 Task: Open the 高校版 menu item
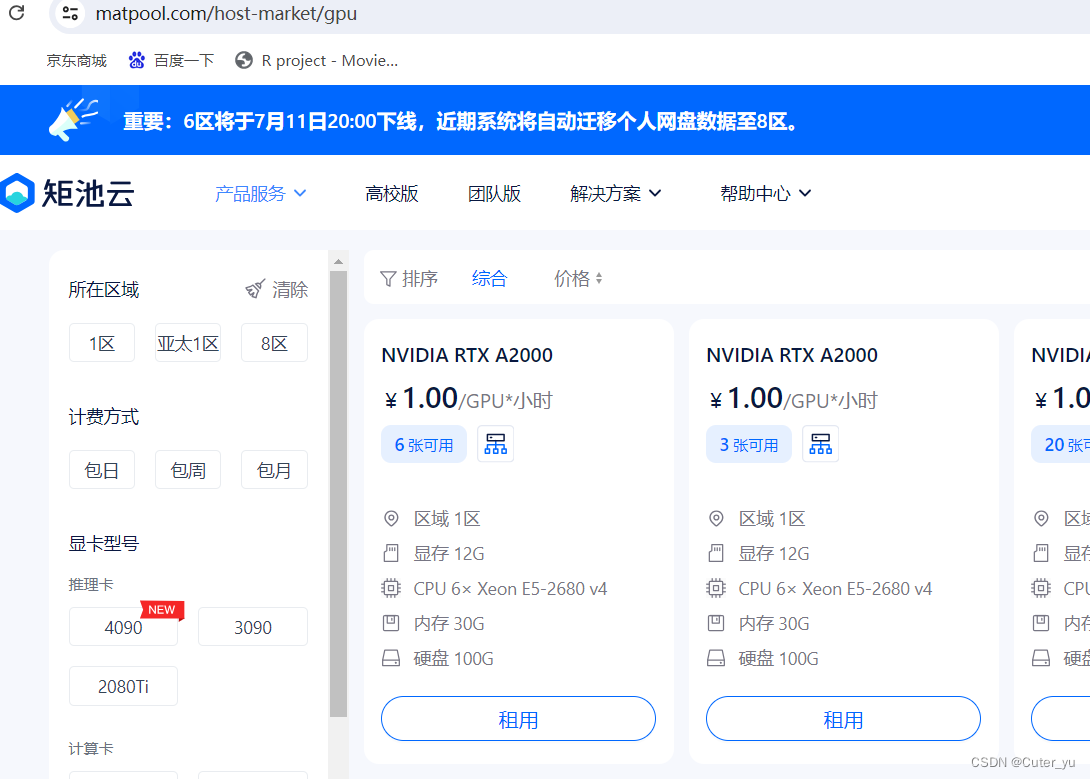[x=392, y=193]
